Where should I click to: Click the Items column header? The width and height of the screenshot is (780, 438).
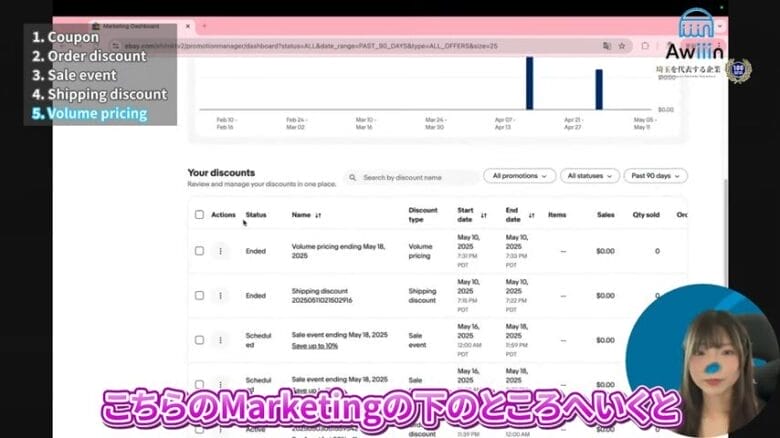pyautogui.click(x=557, y=215)
